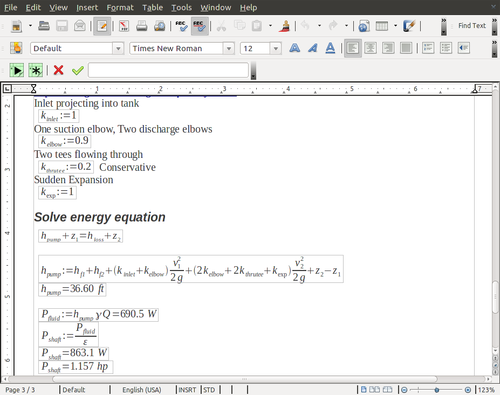Open the Format menu
Image resolution: width=500 pixels, height=395 pixels.
(120, 7)
